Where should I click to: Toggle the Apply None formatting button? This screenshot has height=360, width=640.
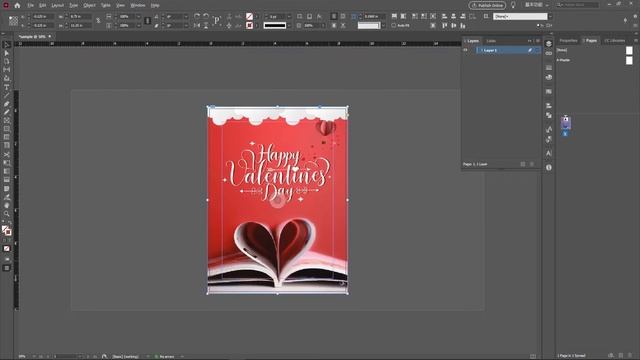7,249
